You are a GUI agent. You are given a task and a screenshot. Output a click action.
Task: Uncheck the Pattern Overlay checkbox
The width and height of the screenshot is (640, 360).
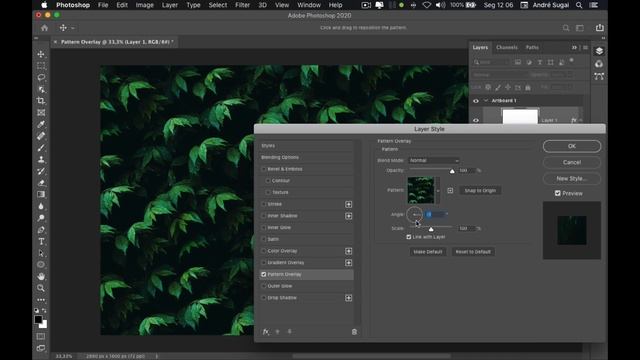click(264, 274)
